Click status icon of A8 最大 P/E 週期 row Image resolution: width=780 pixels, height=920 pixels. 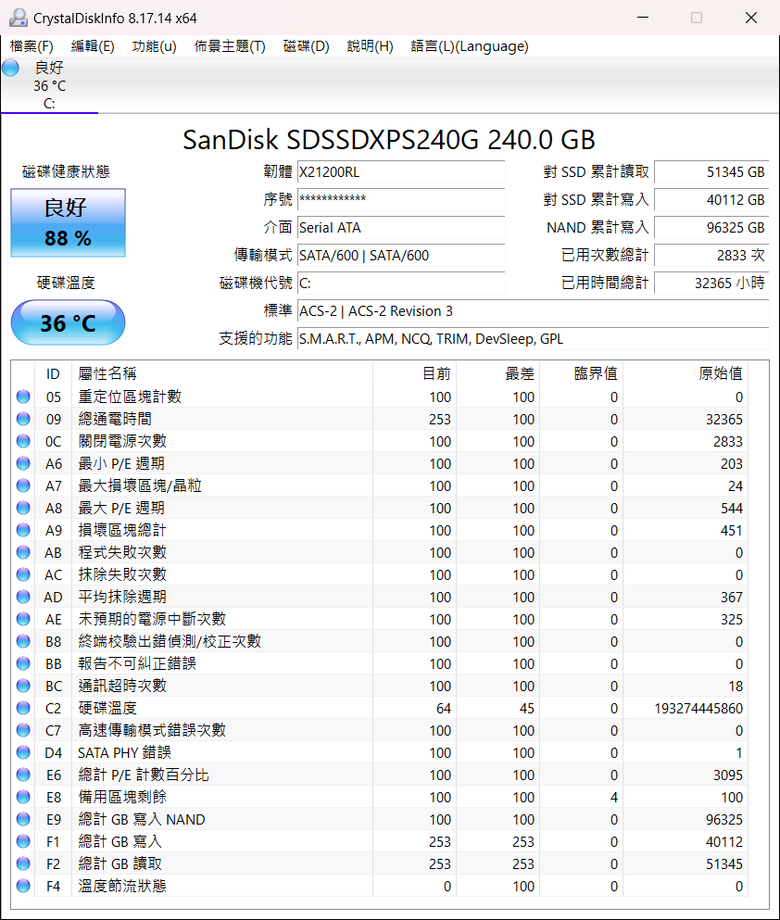pos(23,508)
